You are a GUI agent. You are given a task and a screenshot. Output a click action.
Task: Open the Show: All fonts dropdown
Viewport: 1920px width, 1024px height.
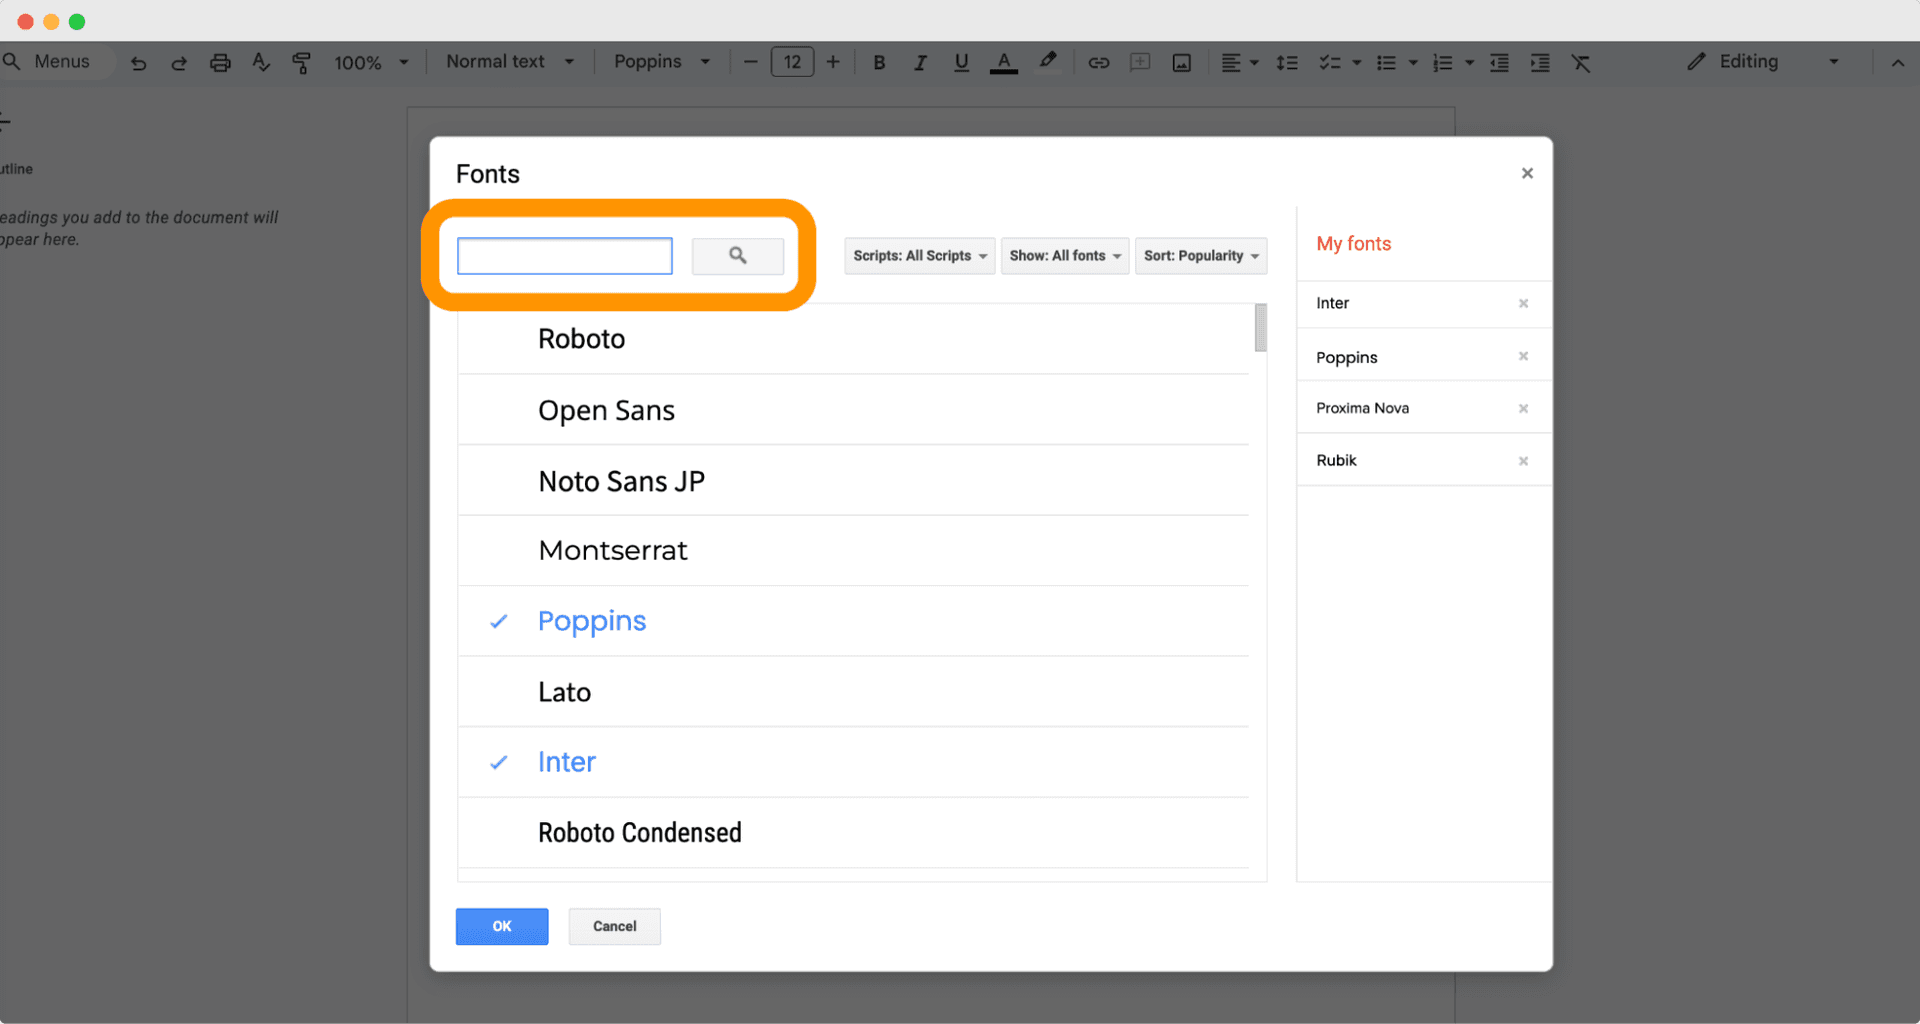(1064, 256)
